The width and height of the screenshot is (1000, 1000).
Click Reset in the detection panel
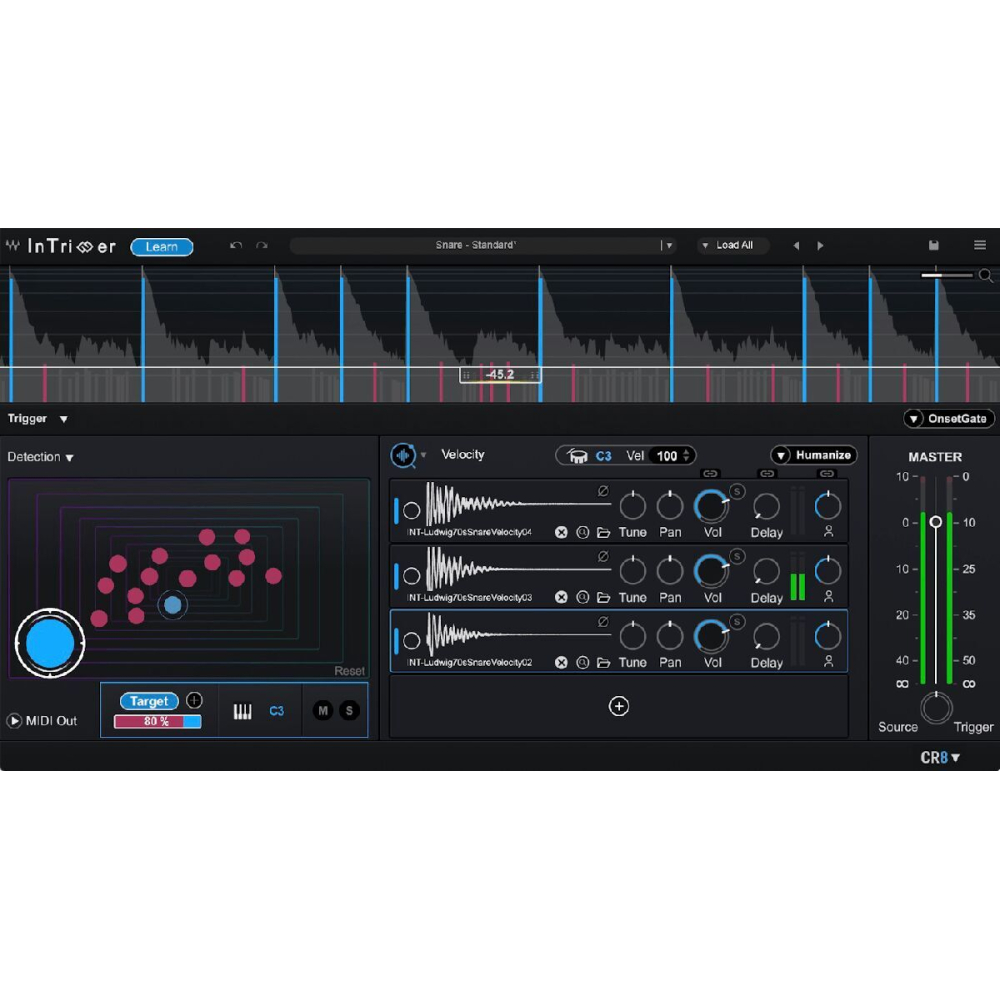click(x=349, y=670)
